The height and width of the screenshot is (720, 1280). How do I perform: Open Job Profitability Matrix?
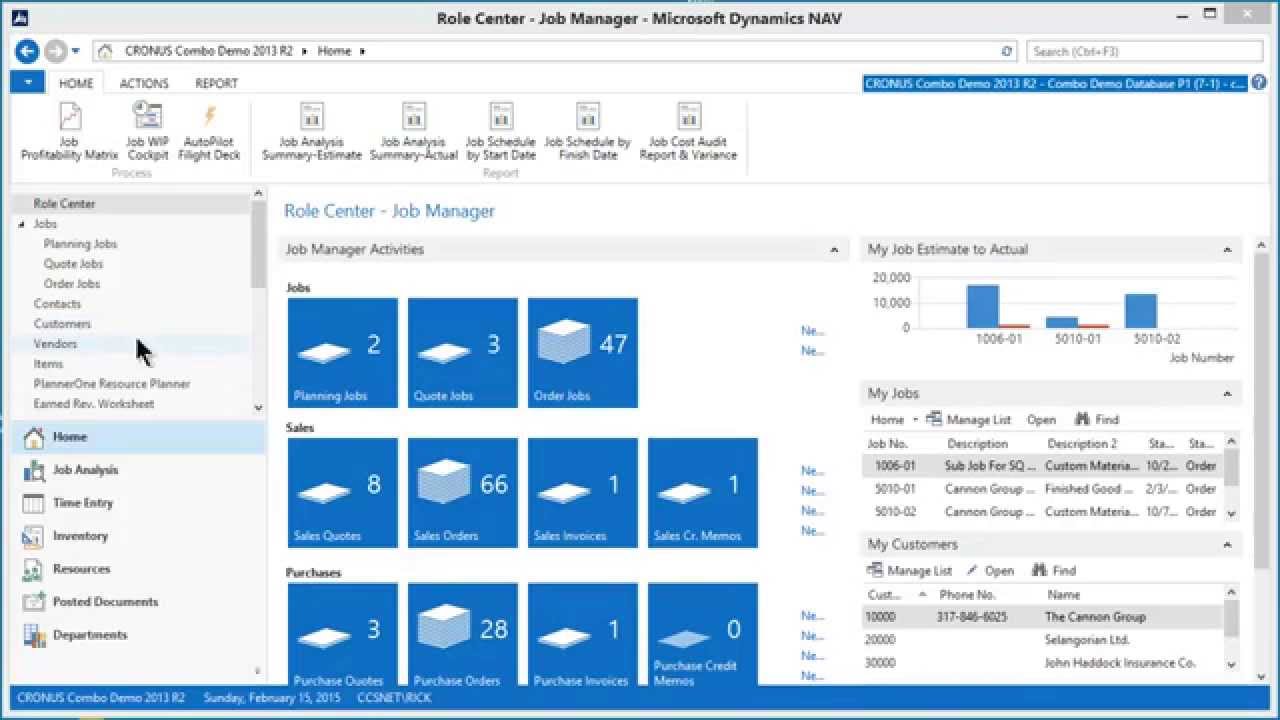(x=69, y=131)
